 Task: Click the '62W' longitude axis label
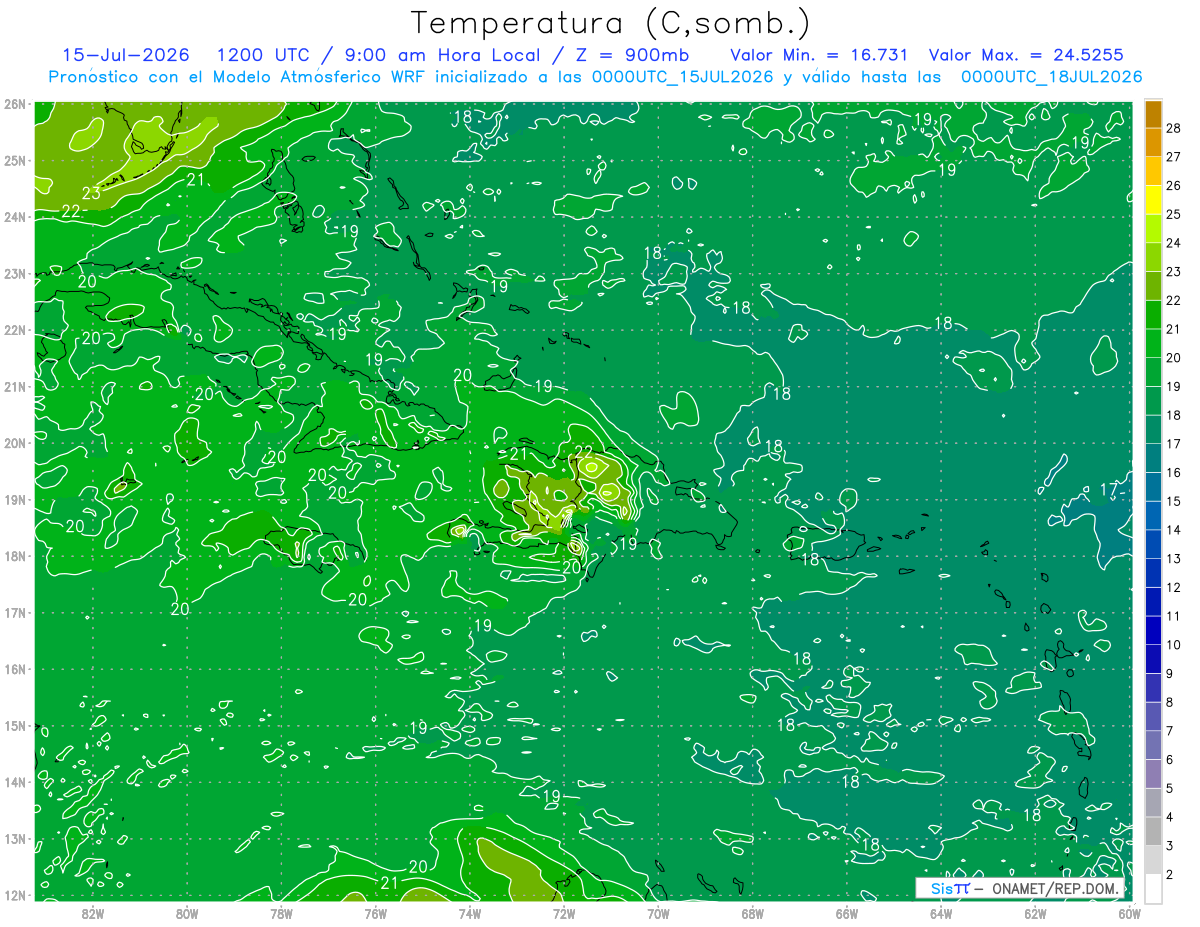pos(1036,913)
